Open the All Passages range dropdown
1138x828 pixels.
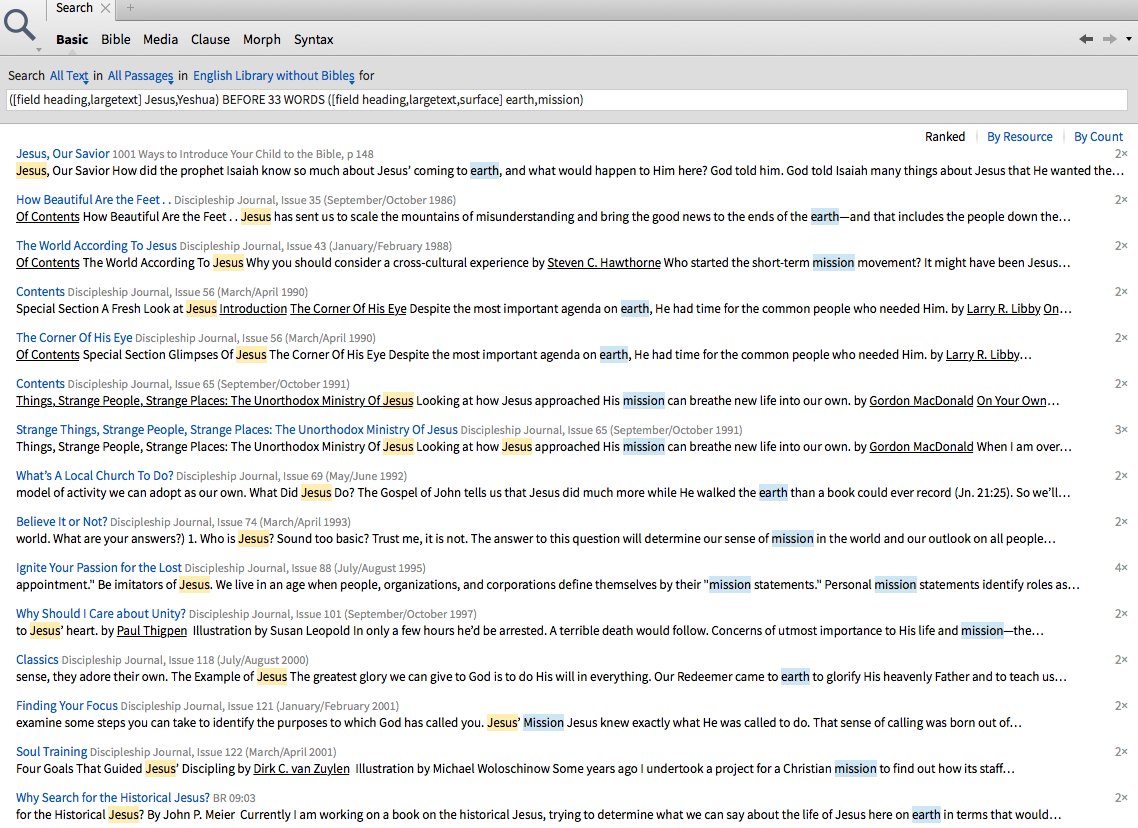[140, 76]
